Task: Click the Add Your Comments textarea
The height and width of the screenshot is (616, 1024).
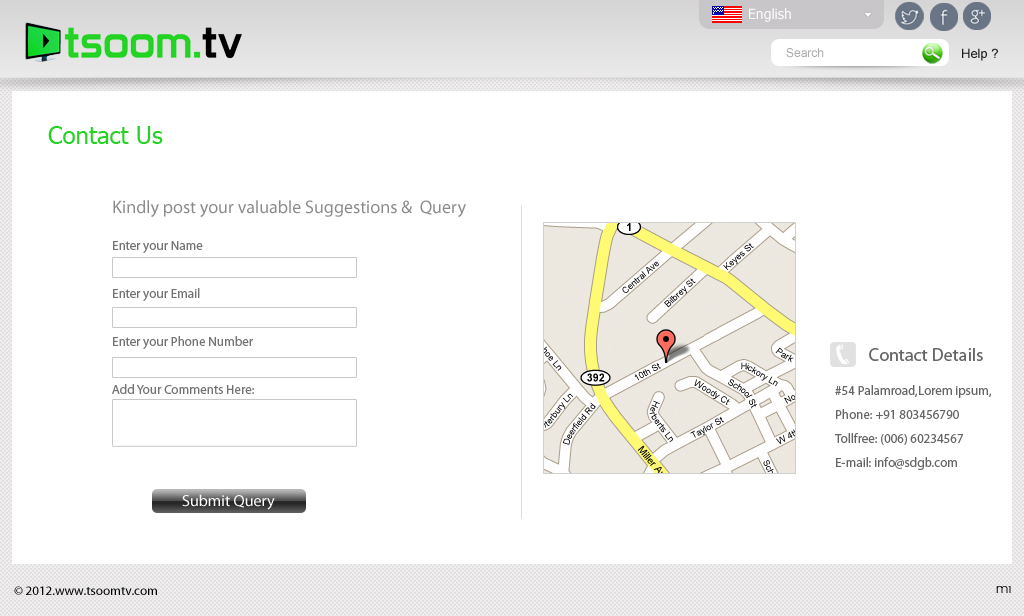Action: point(234,423)
